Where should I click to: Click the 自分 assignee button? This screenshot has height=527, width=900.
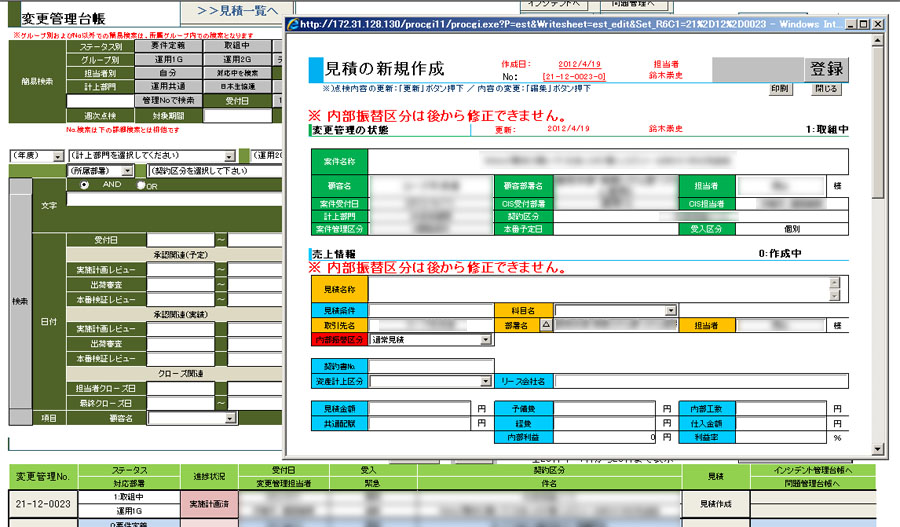[x=168, y=73]
